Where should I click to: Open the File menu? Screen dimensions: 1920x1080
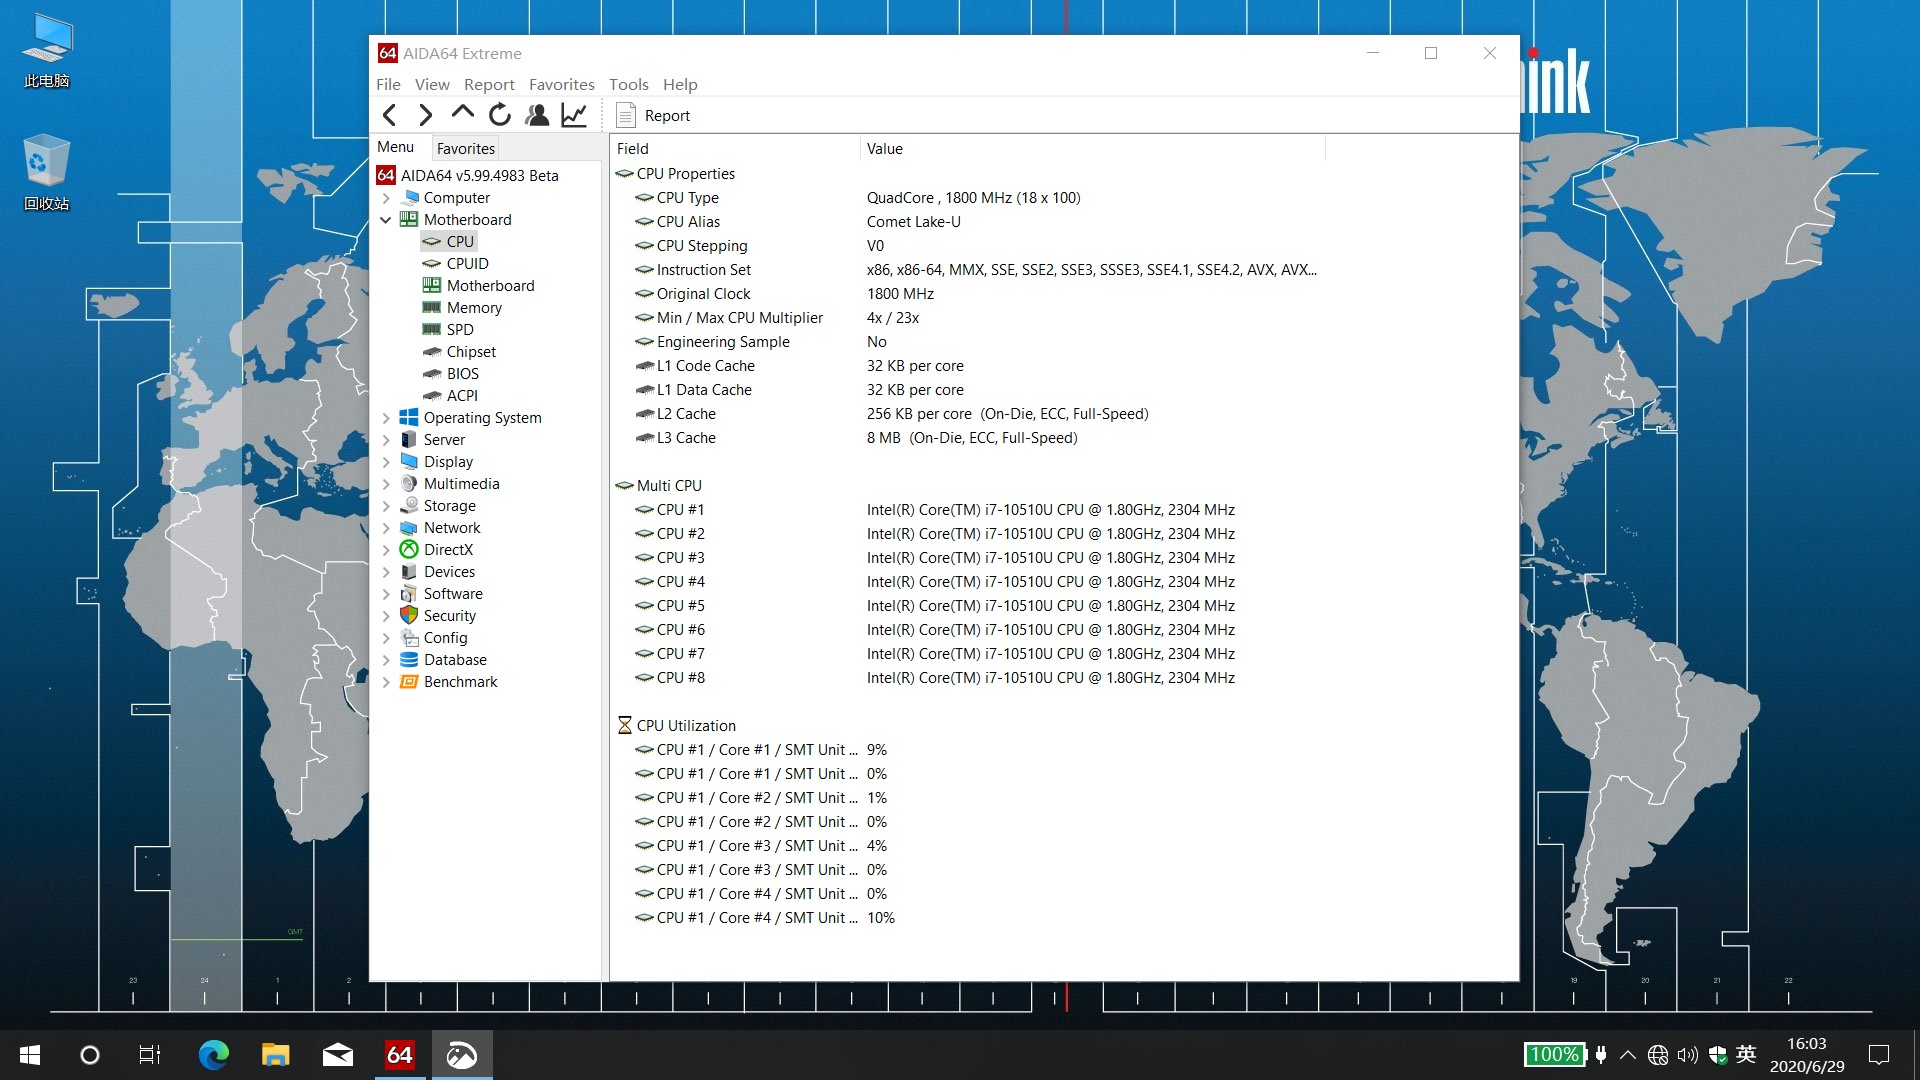(388, 84)
